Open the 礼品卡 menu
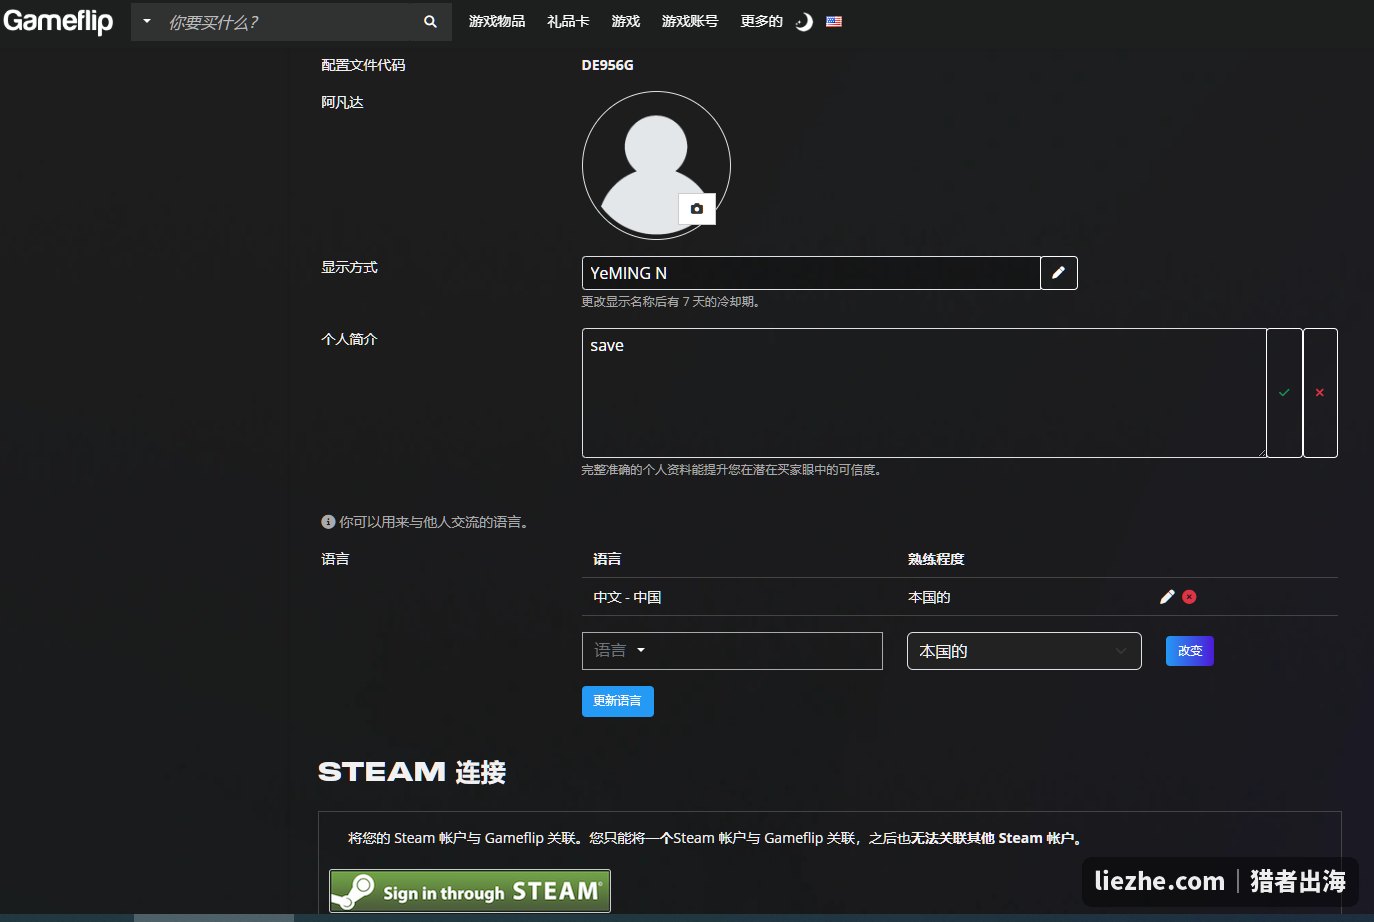This screenshot has width=1374, height=922. click(x=568, y=21)
